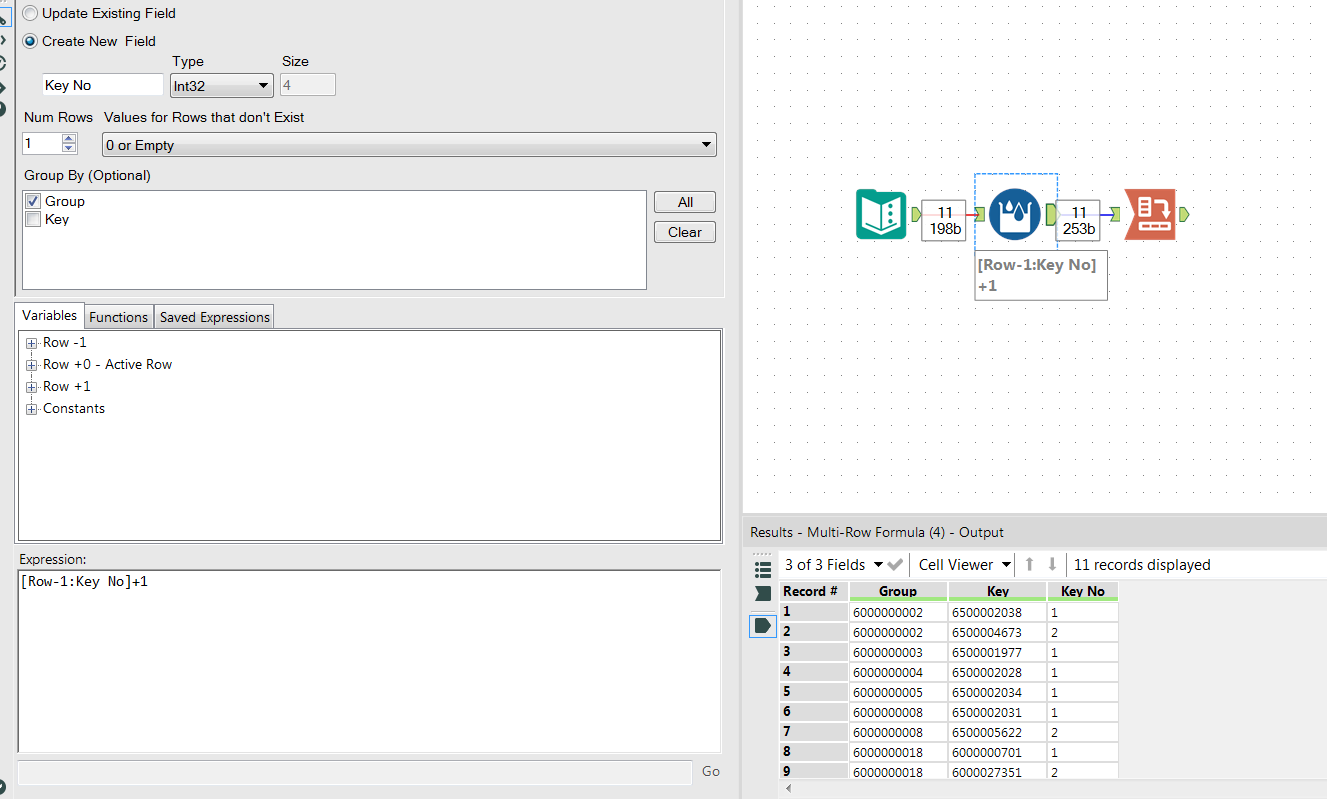
Task: Open the Multi-Row Formula tool icon
Action: click(1015, 214)
